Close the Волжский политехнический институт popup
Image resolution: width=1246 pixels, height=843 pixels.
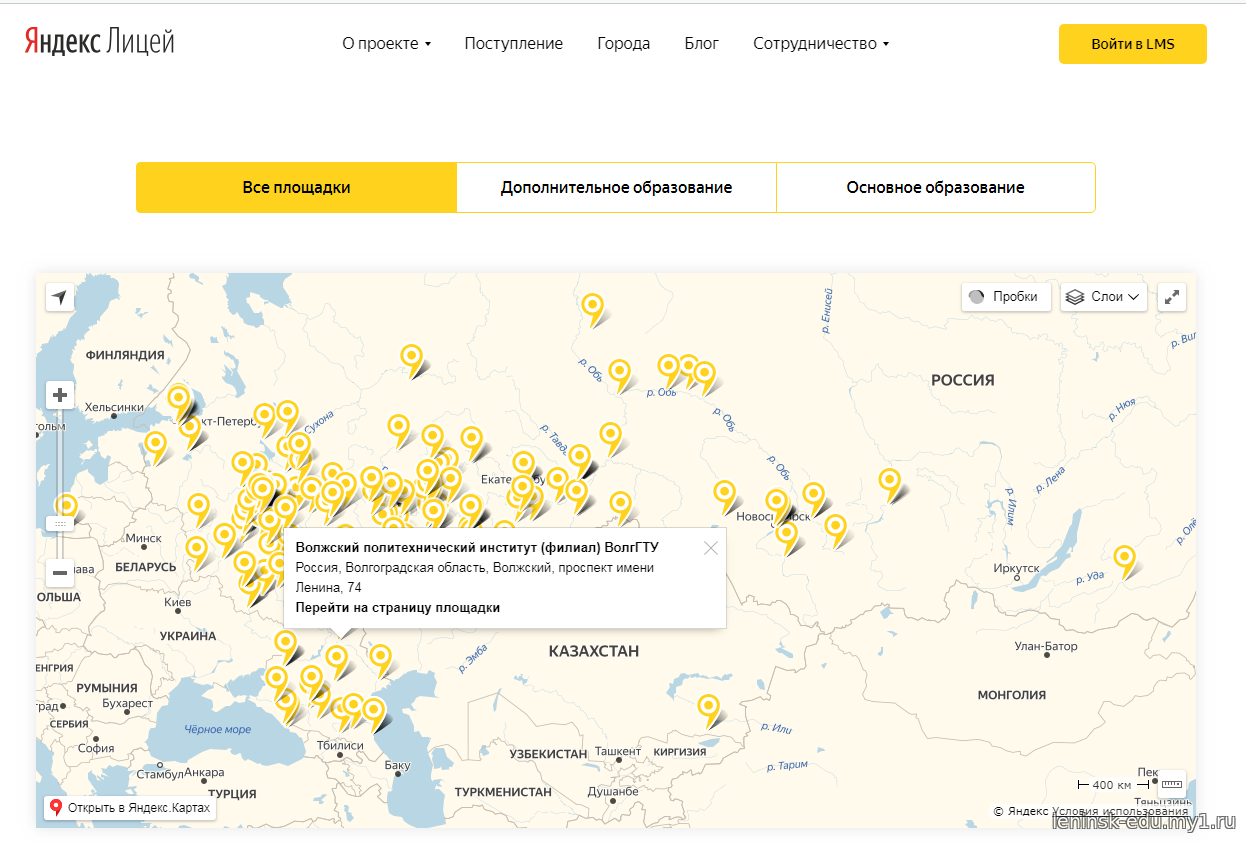pyautogui.click(x=711, y=548)
